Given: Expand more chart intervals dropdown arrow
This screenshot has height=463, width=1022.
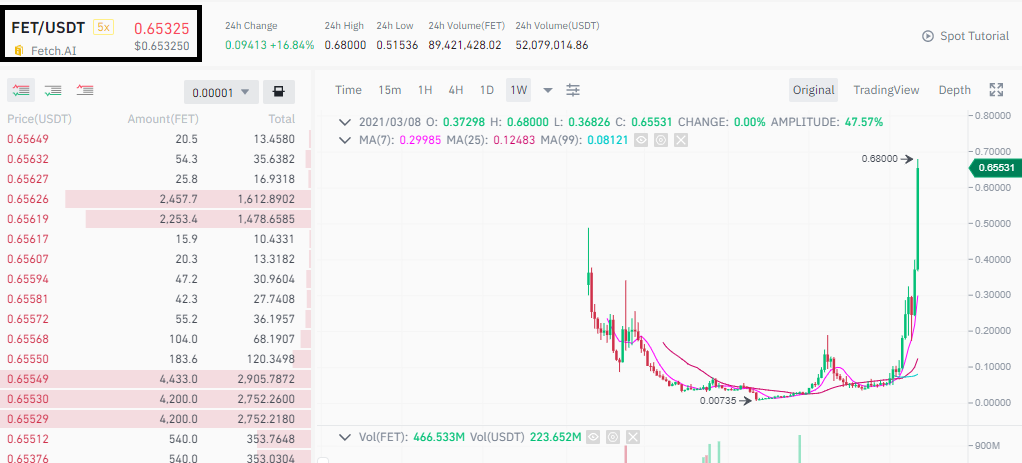Looking at the screenshot, I should [548, 91].
